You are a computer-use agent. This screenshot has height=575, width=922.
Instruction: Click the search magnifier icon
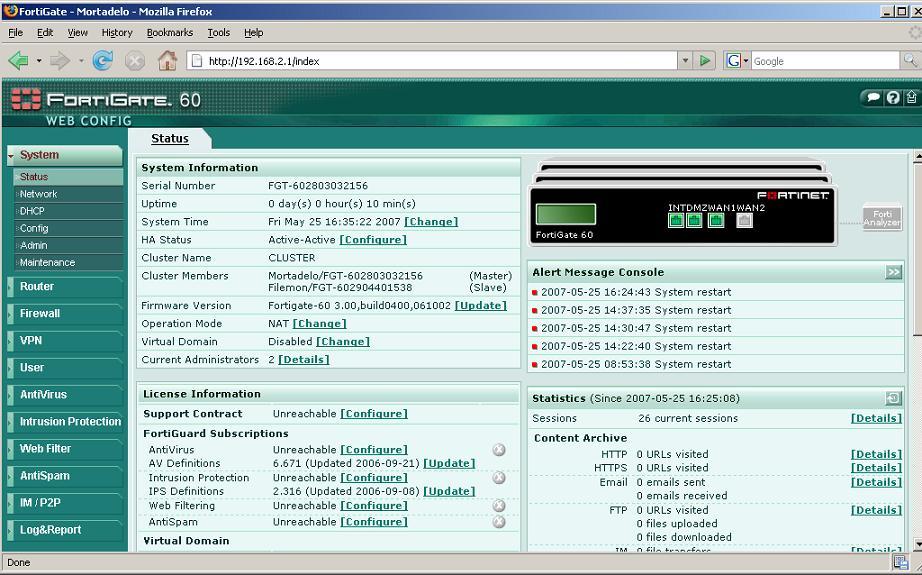(910, 60)
